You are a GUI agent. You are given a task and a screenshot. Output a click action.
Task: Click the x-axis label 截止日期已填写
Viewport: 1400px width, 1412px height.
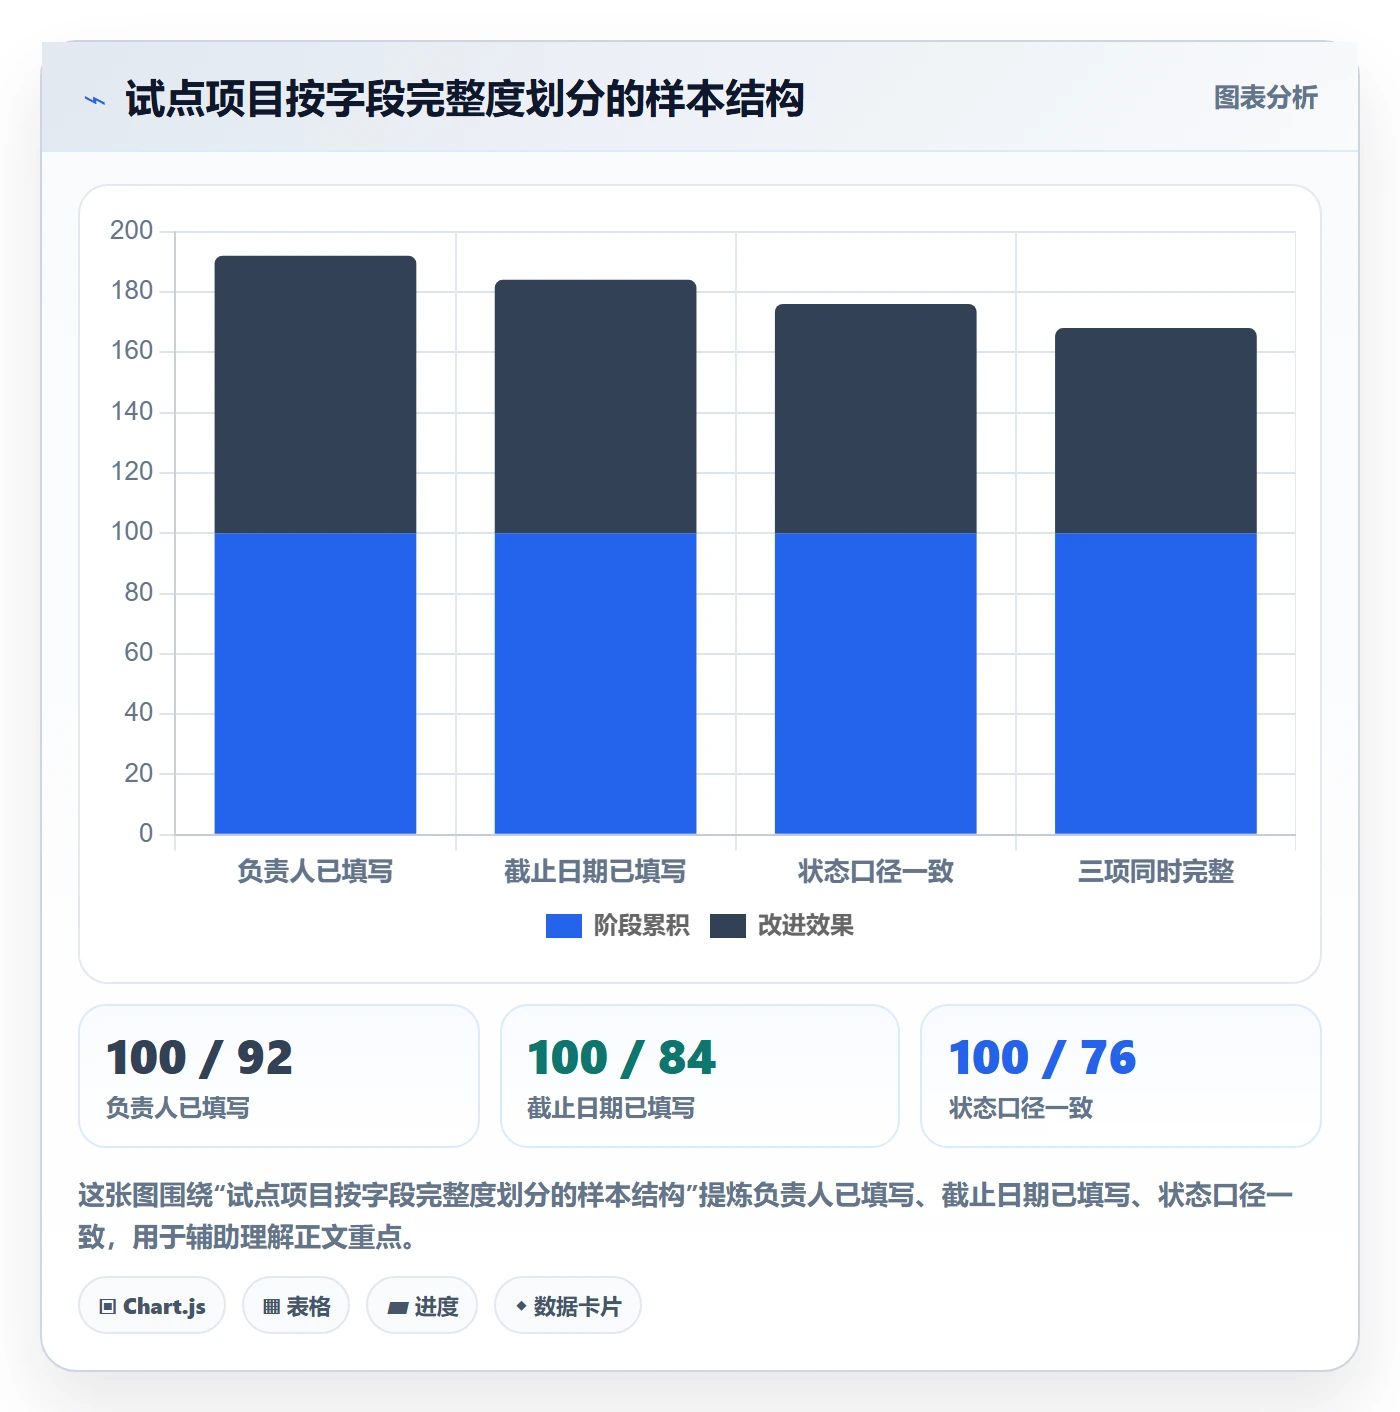tap(595, 872)
